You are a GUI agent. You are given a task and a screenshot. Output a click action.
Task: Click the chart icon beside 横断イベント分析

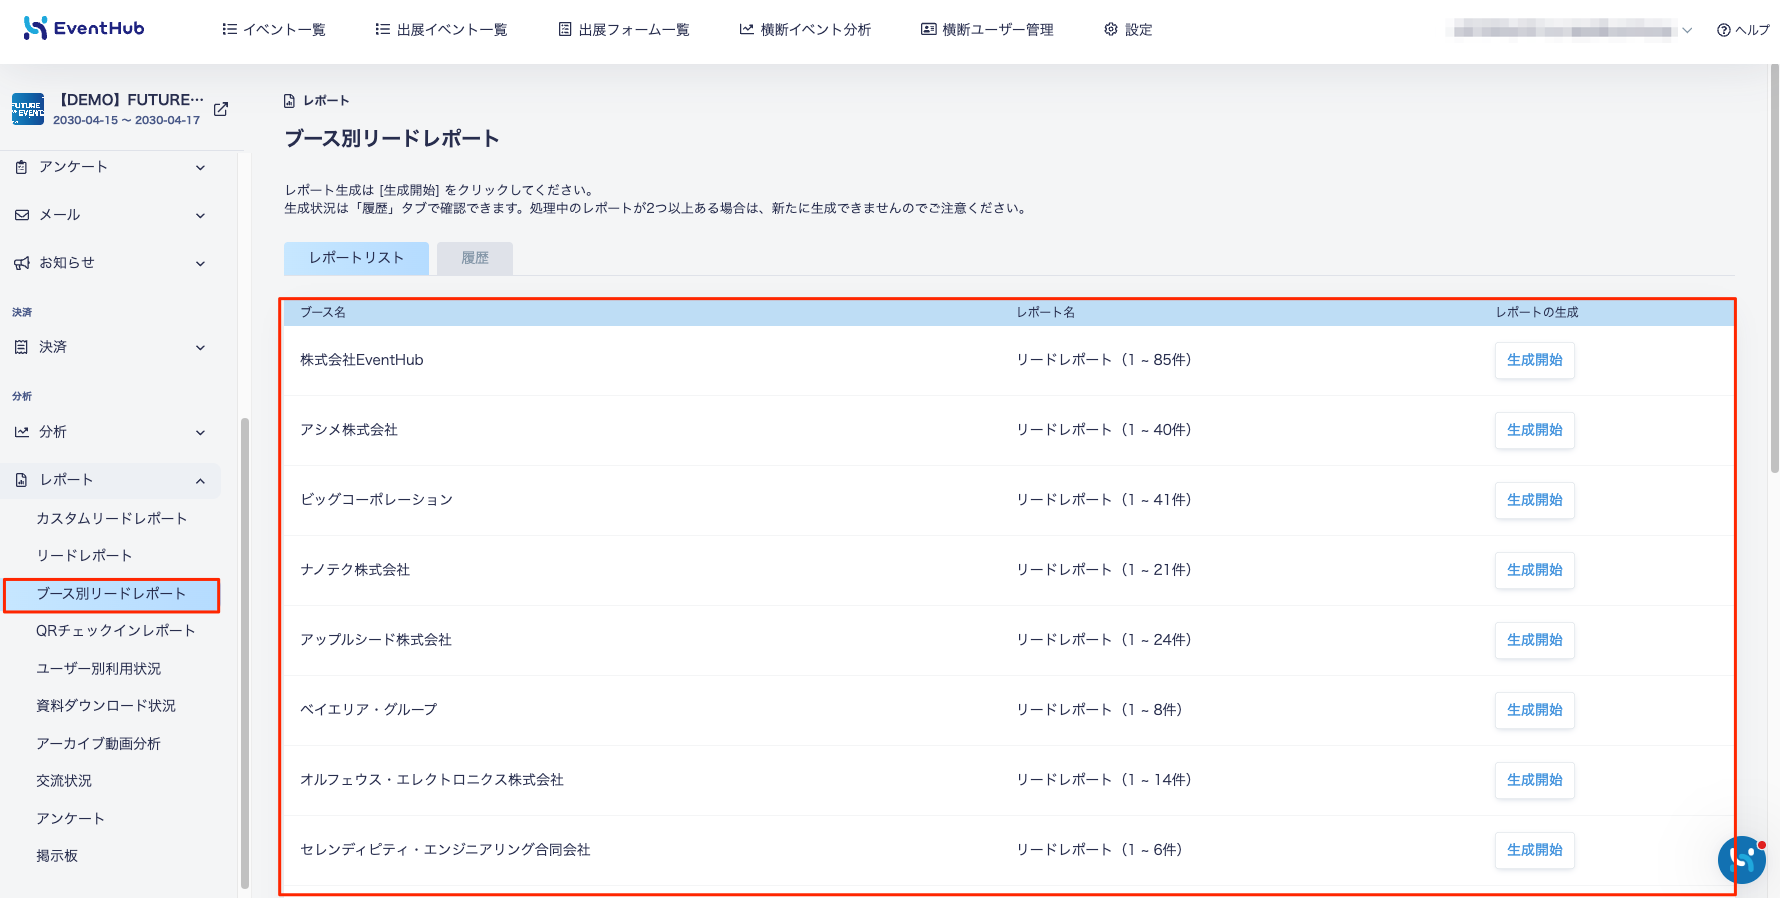coord(747,30)
